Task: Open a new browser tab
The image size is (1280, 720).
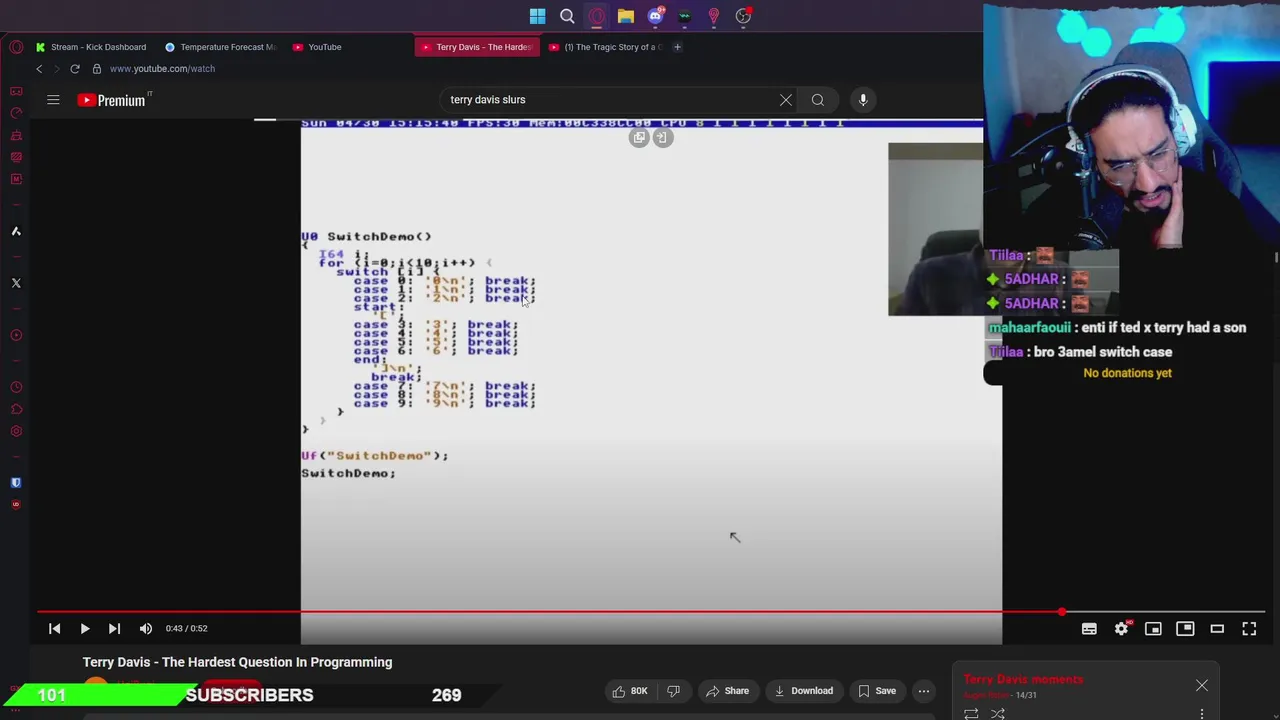Action: click(x=677, y=47)
